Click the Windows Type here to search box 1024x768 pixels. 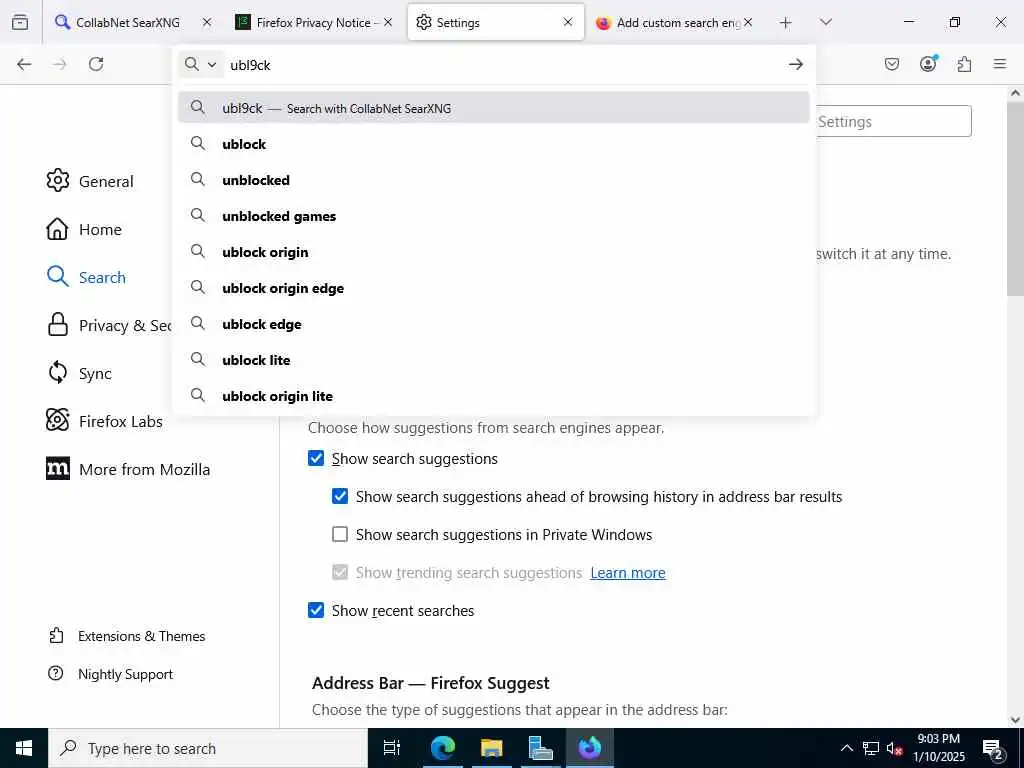208,748
